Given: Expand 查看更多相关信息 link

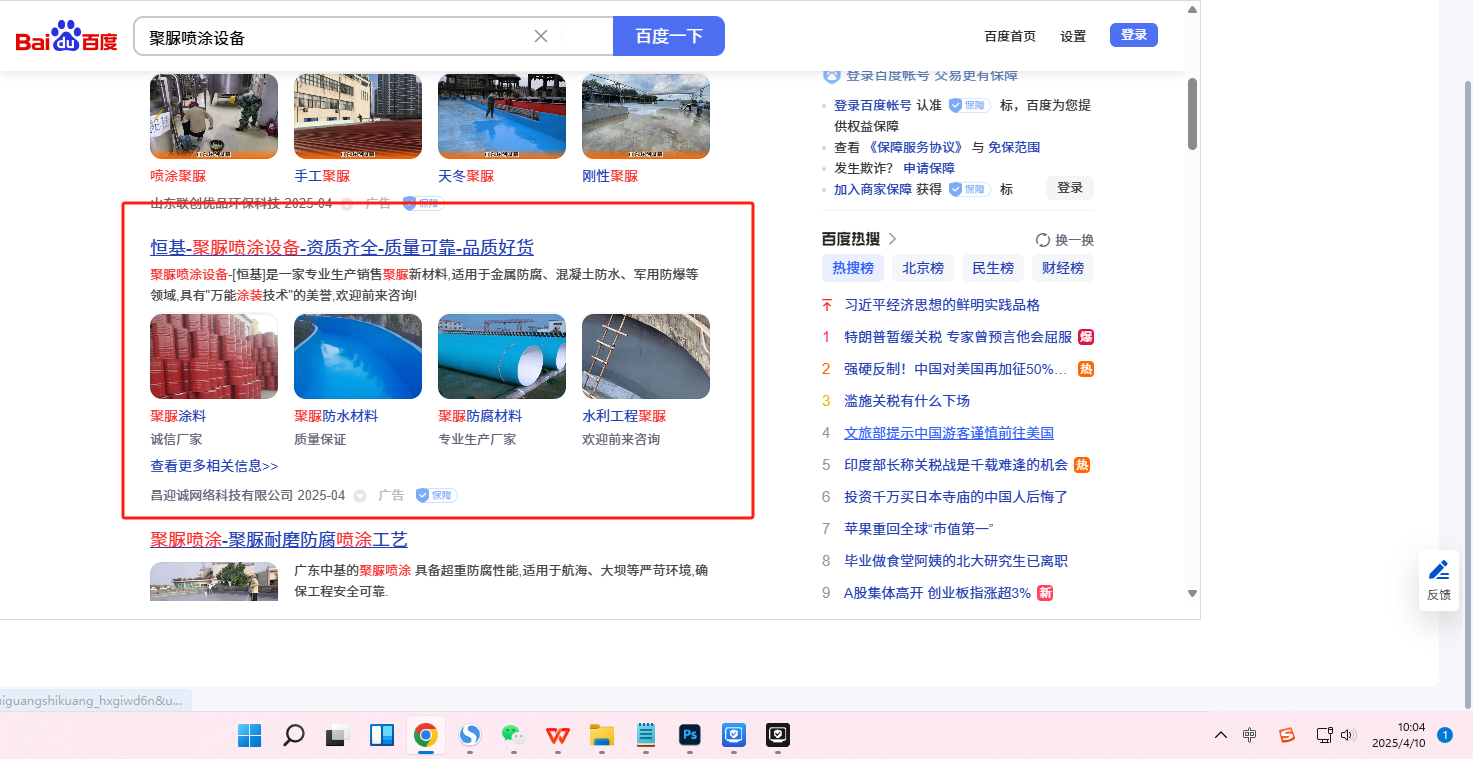Looking at the screenshot, I should 214,466.
